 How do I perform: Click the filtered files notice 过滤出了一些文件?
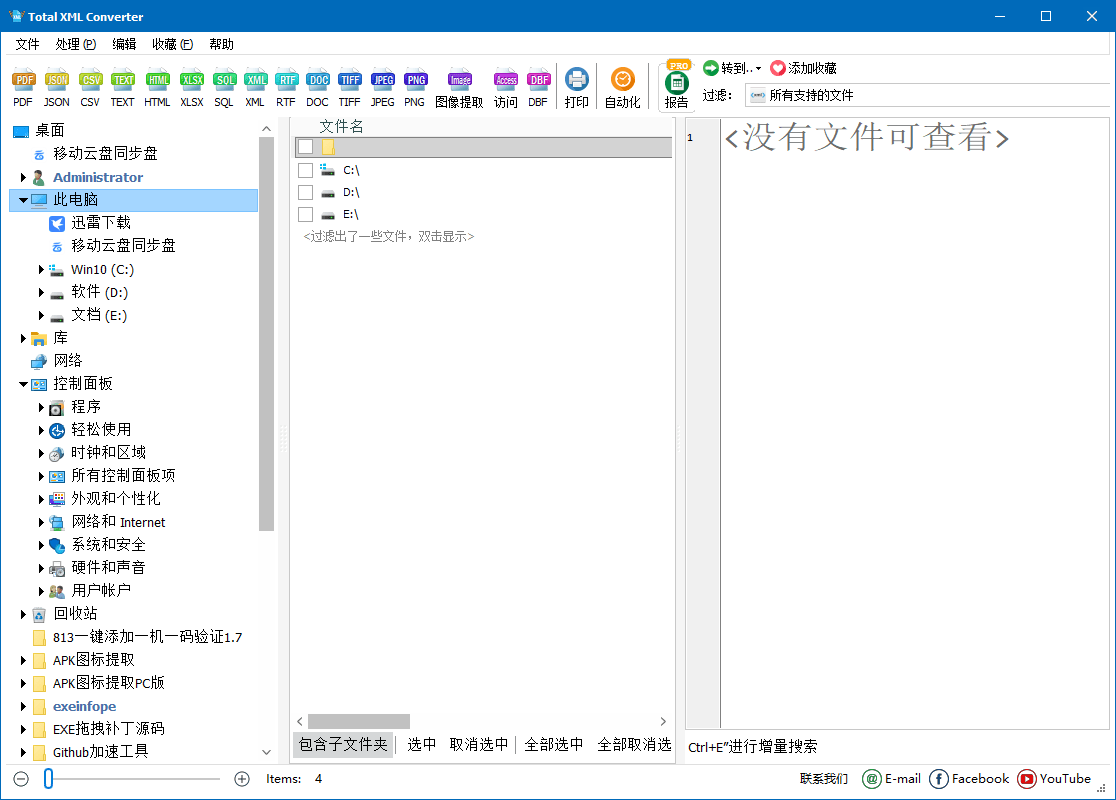tap(389, 236)
